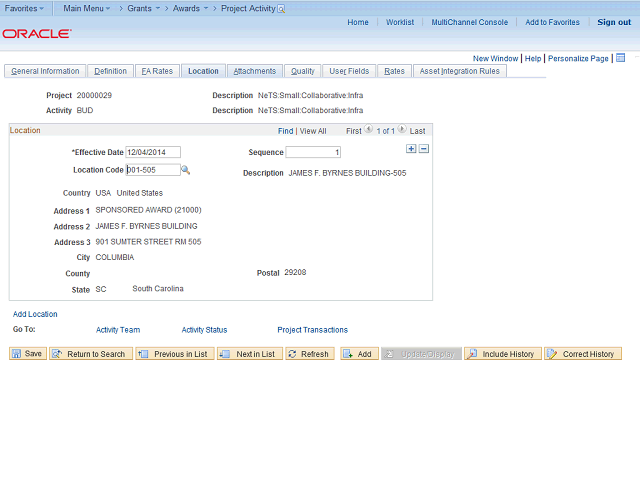This screenshot has height=480, width=640.
Task: Go to Next in List
Action: (x=250, y=353)
